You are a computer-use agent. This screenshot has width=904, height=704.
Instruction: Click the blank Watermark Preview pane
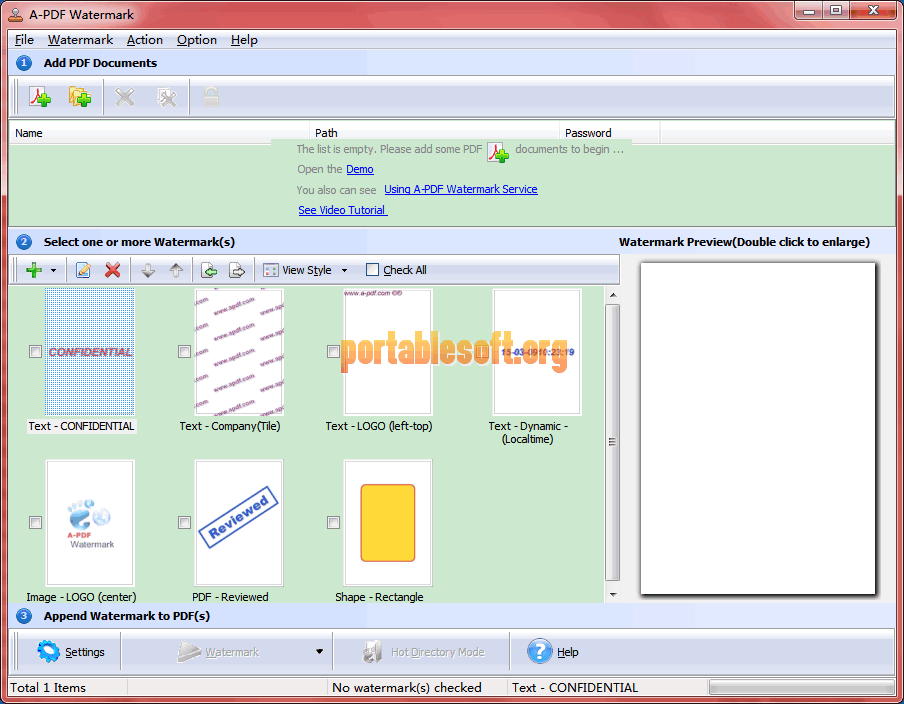click(x=758, y=428)
